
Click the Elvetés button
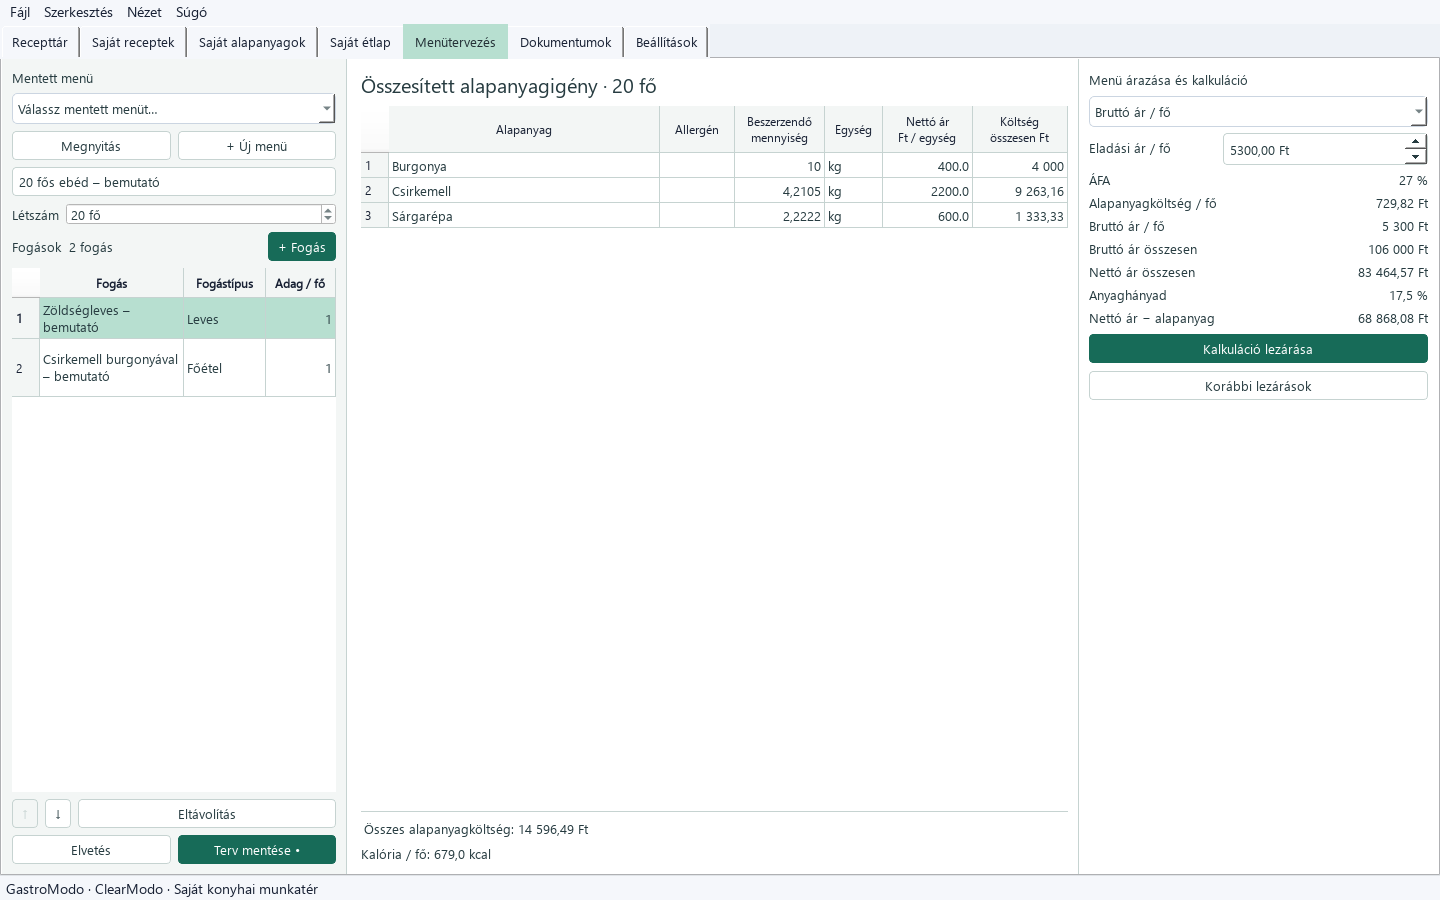pos(91,850)
